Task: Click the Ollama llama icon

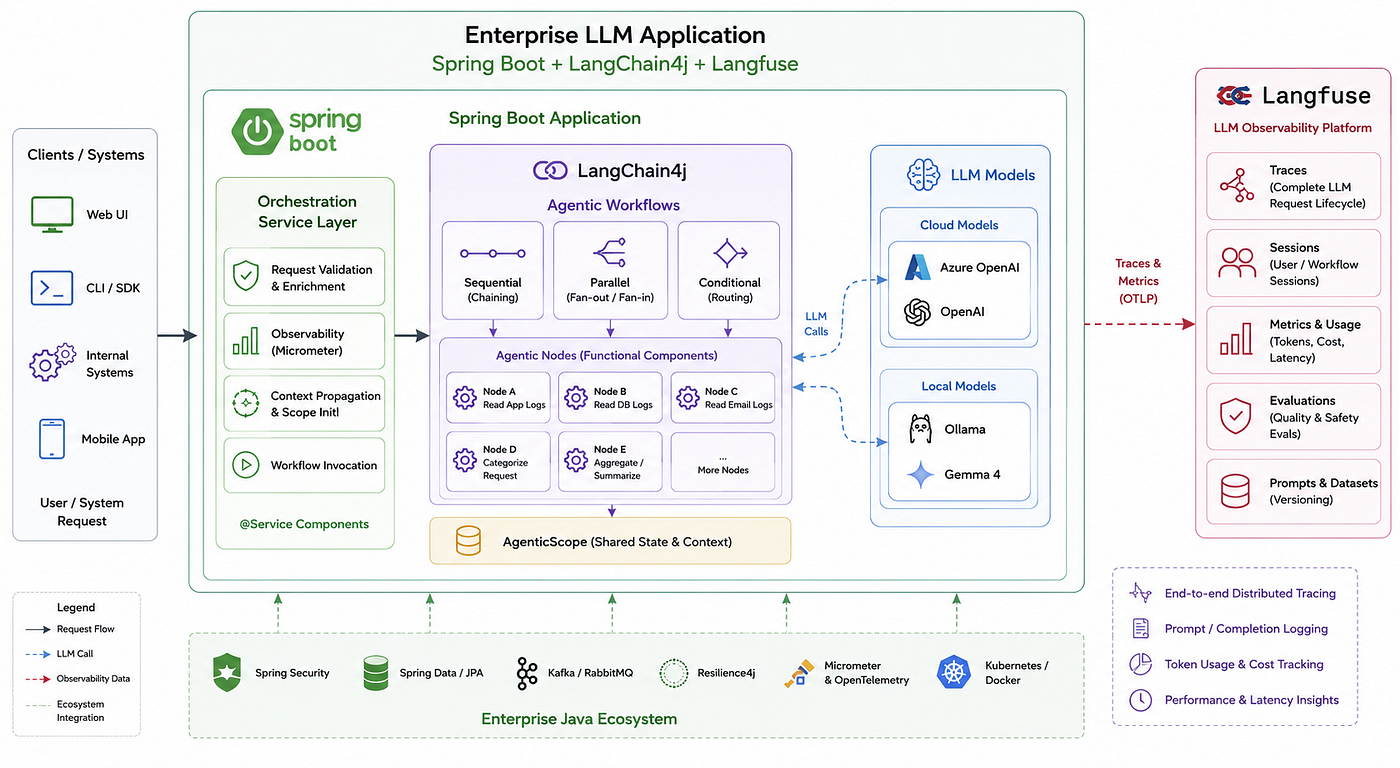Action: pyautogui.click(x=920, y=429)
